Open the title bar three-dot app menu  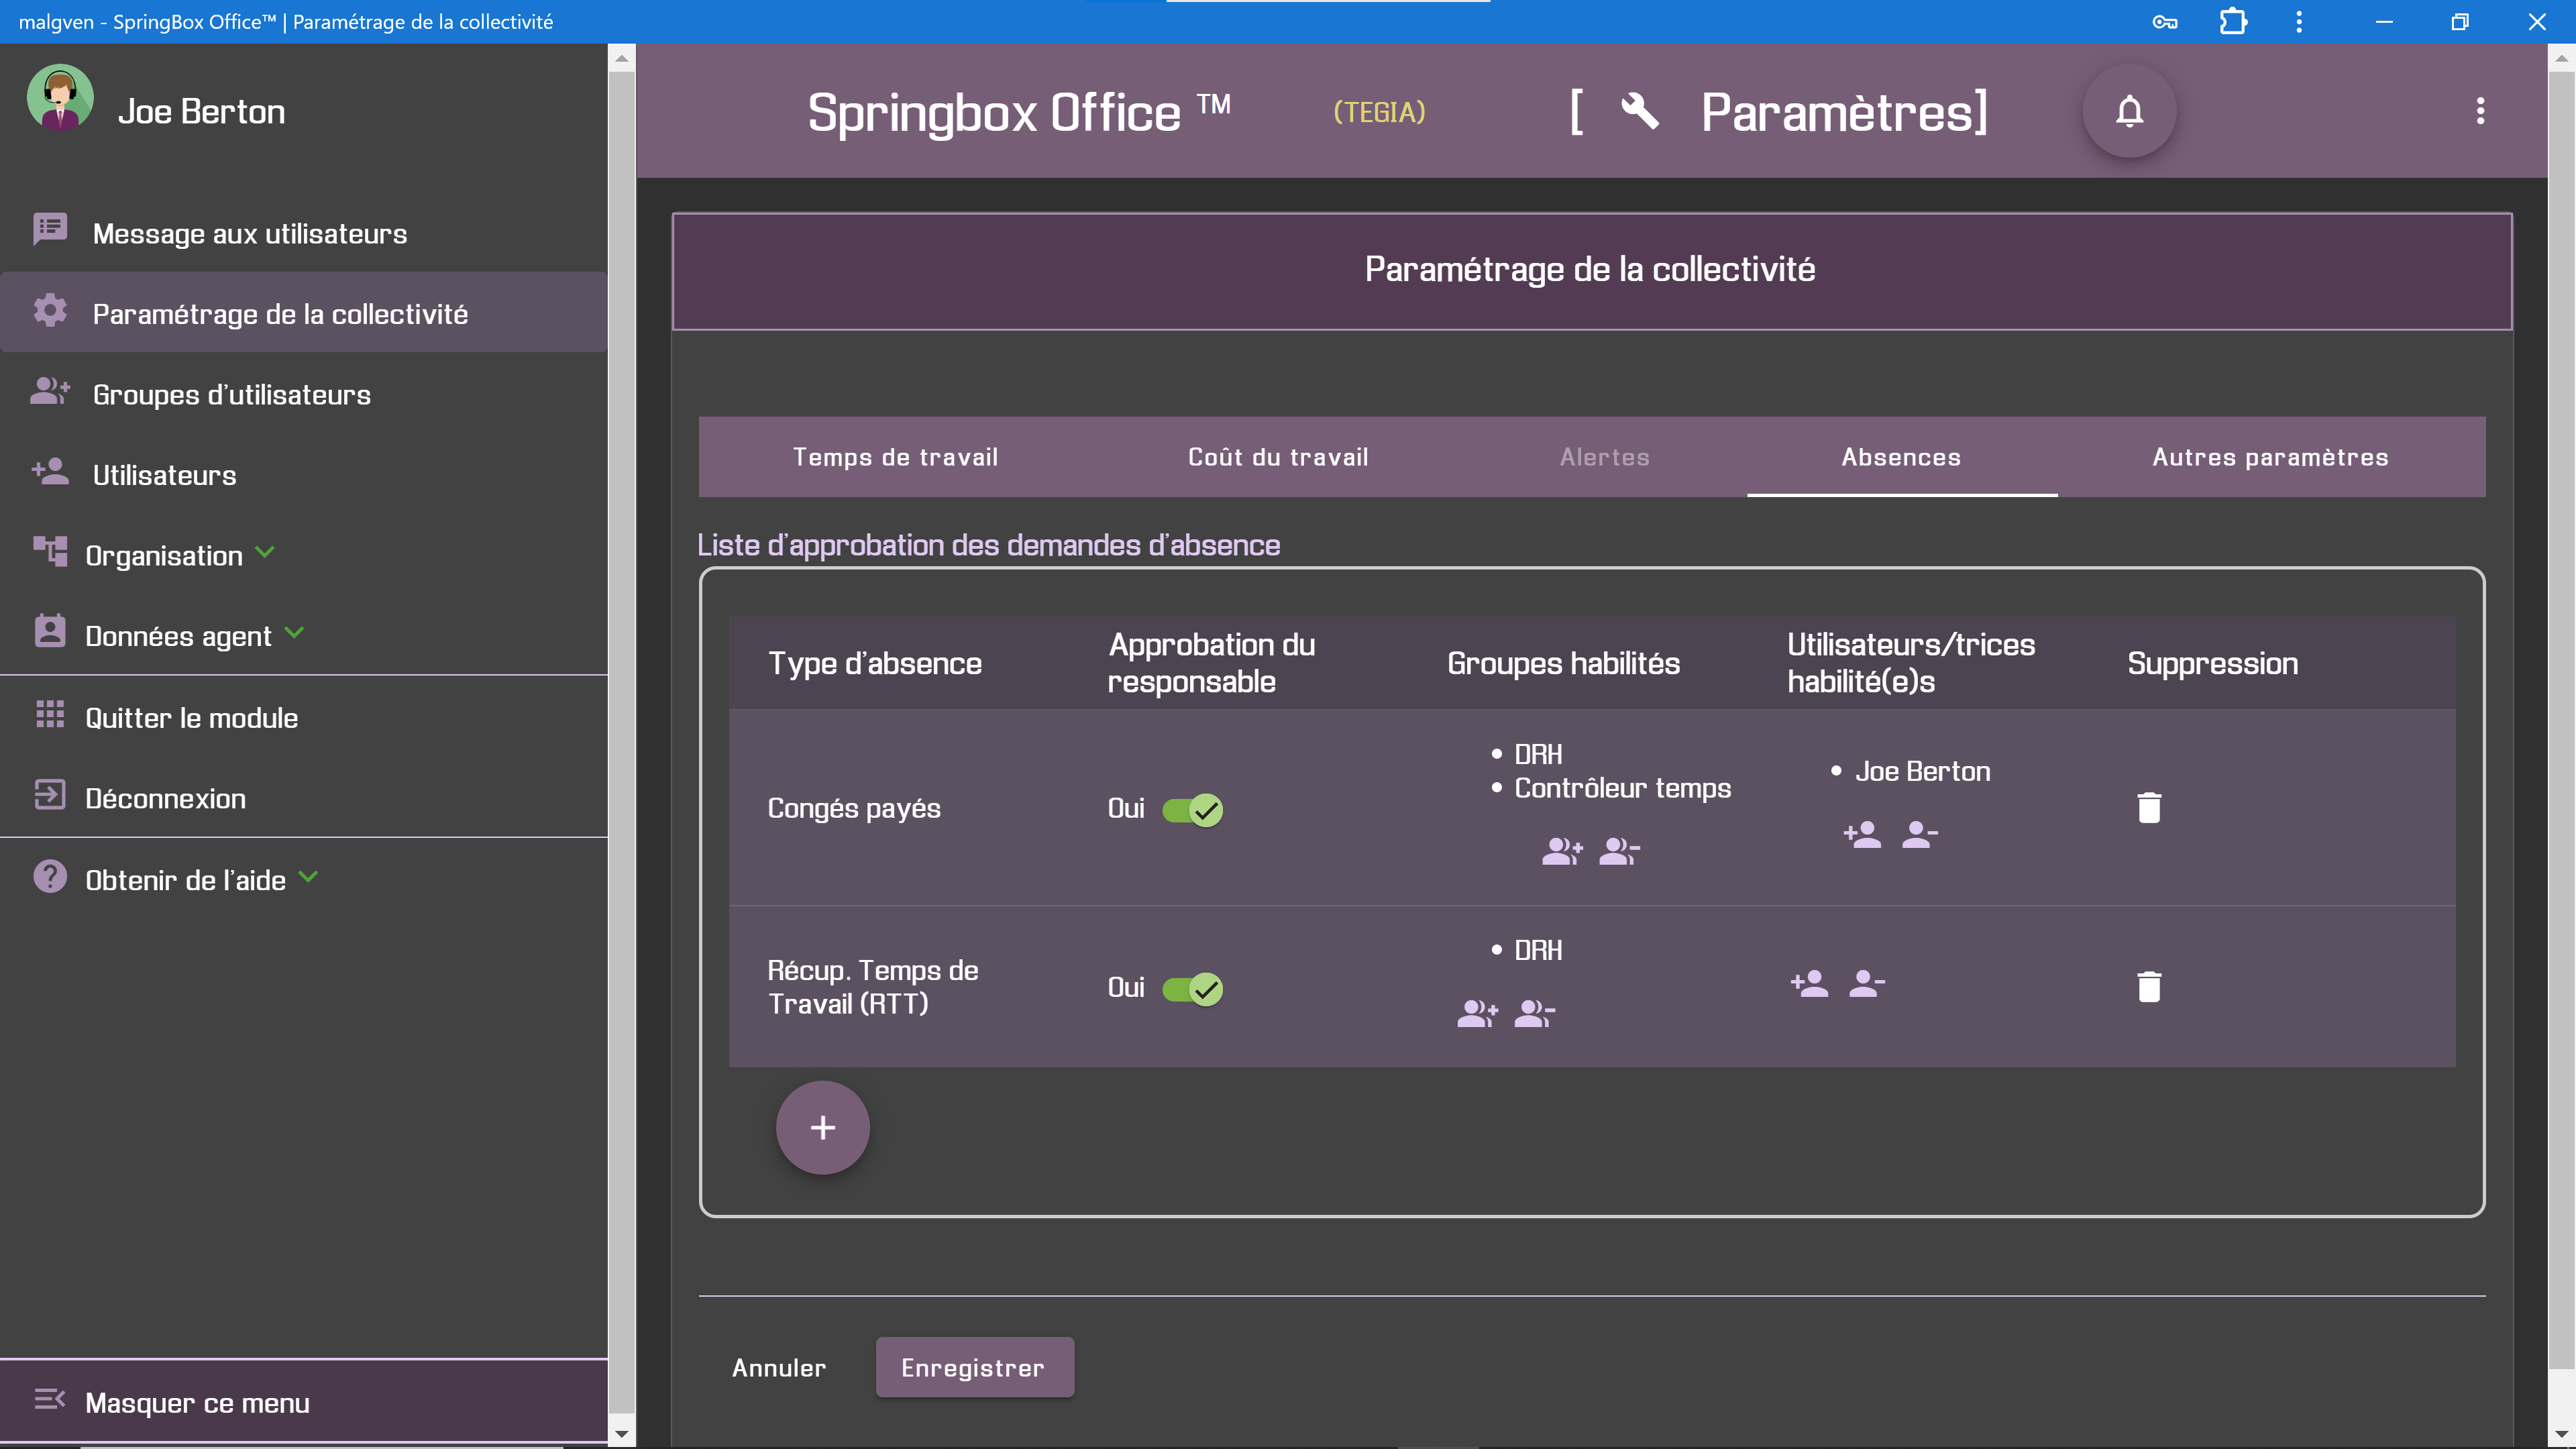click(x=2299, y=22)
